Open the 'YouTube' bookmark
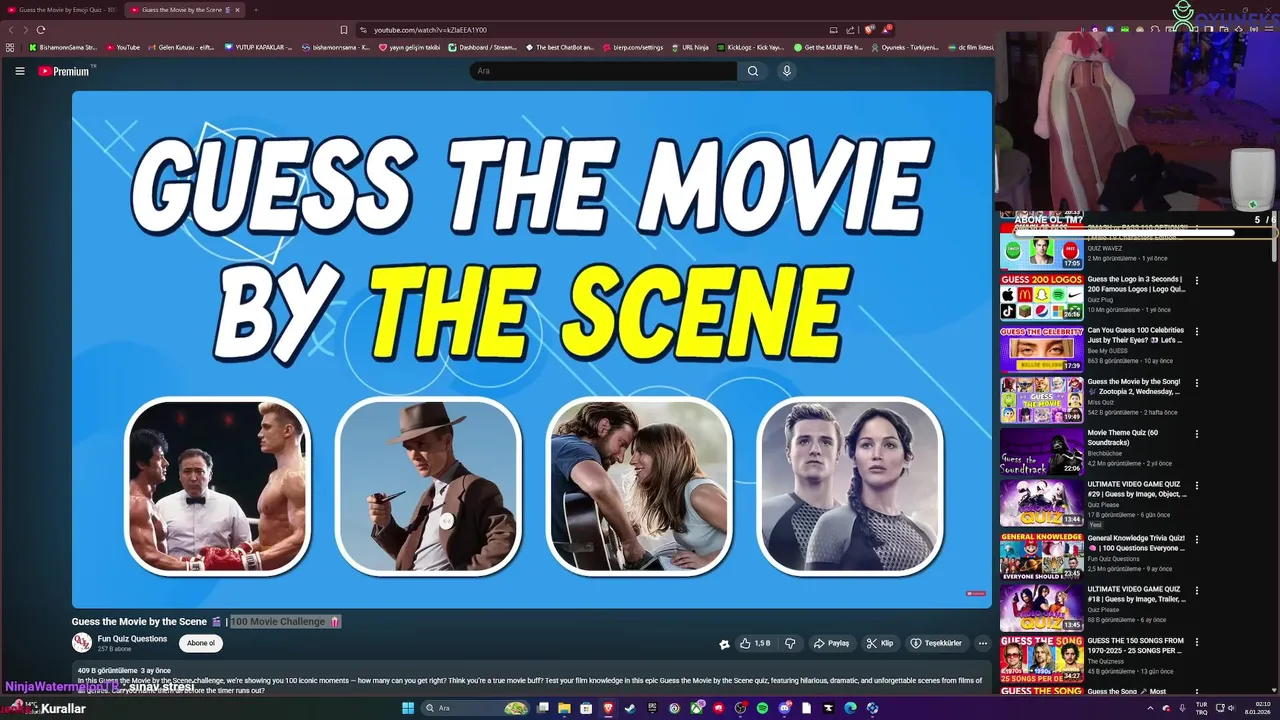The image size is (1280, 720). (124, 47)
